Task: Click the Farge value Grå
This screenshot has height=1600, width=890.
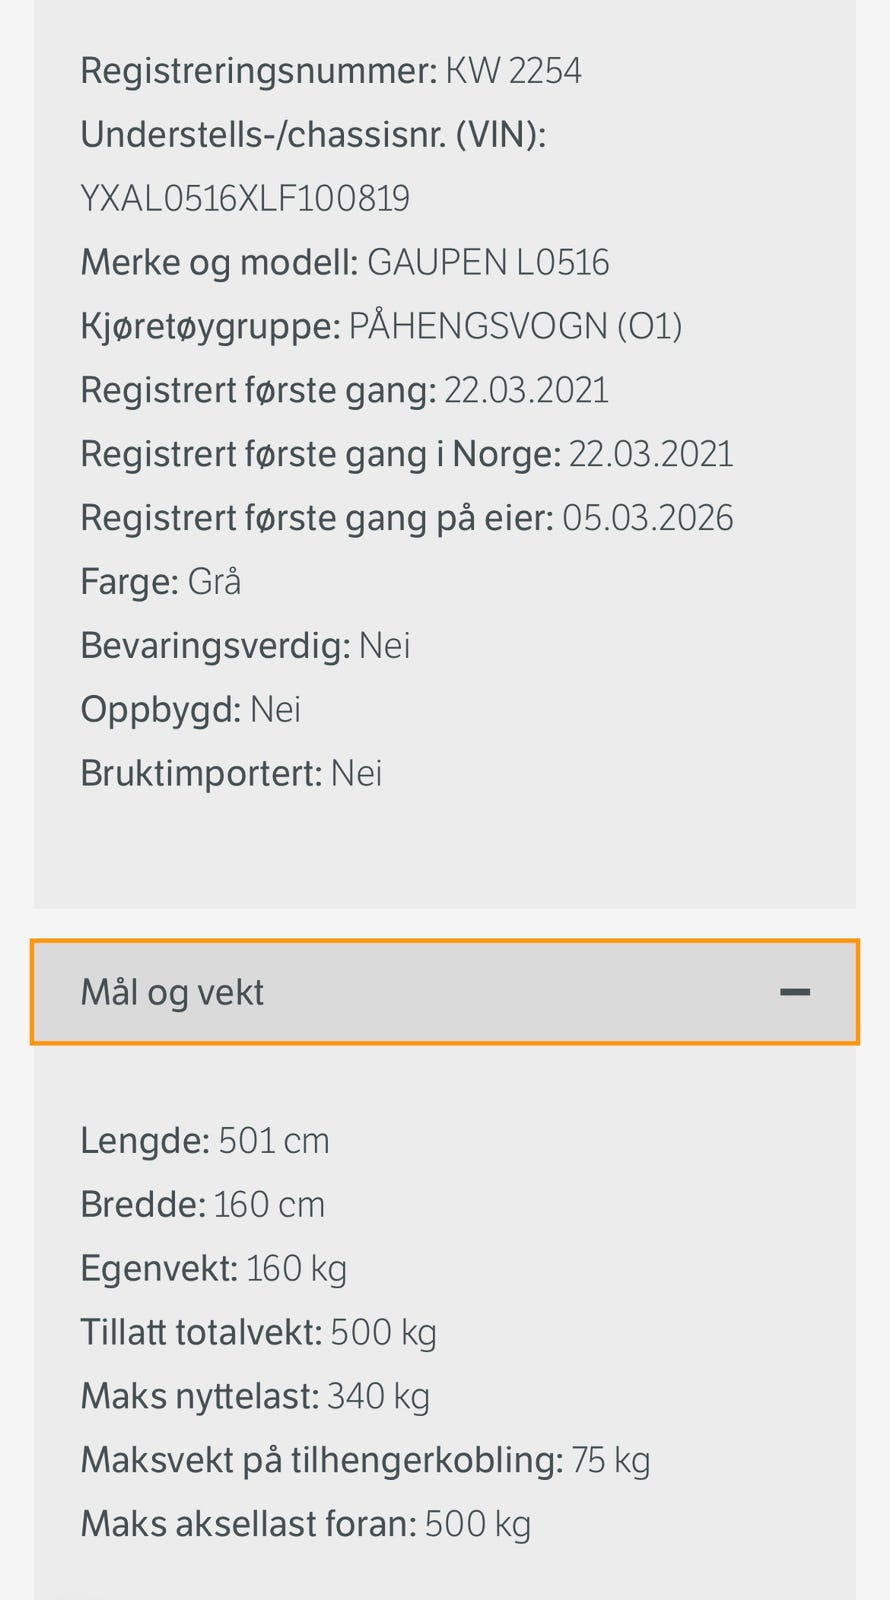Action: 214,582
